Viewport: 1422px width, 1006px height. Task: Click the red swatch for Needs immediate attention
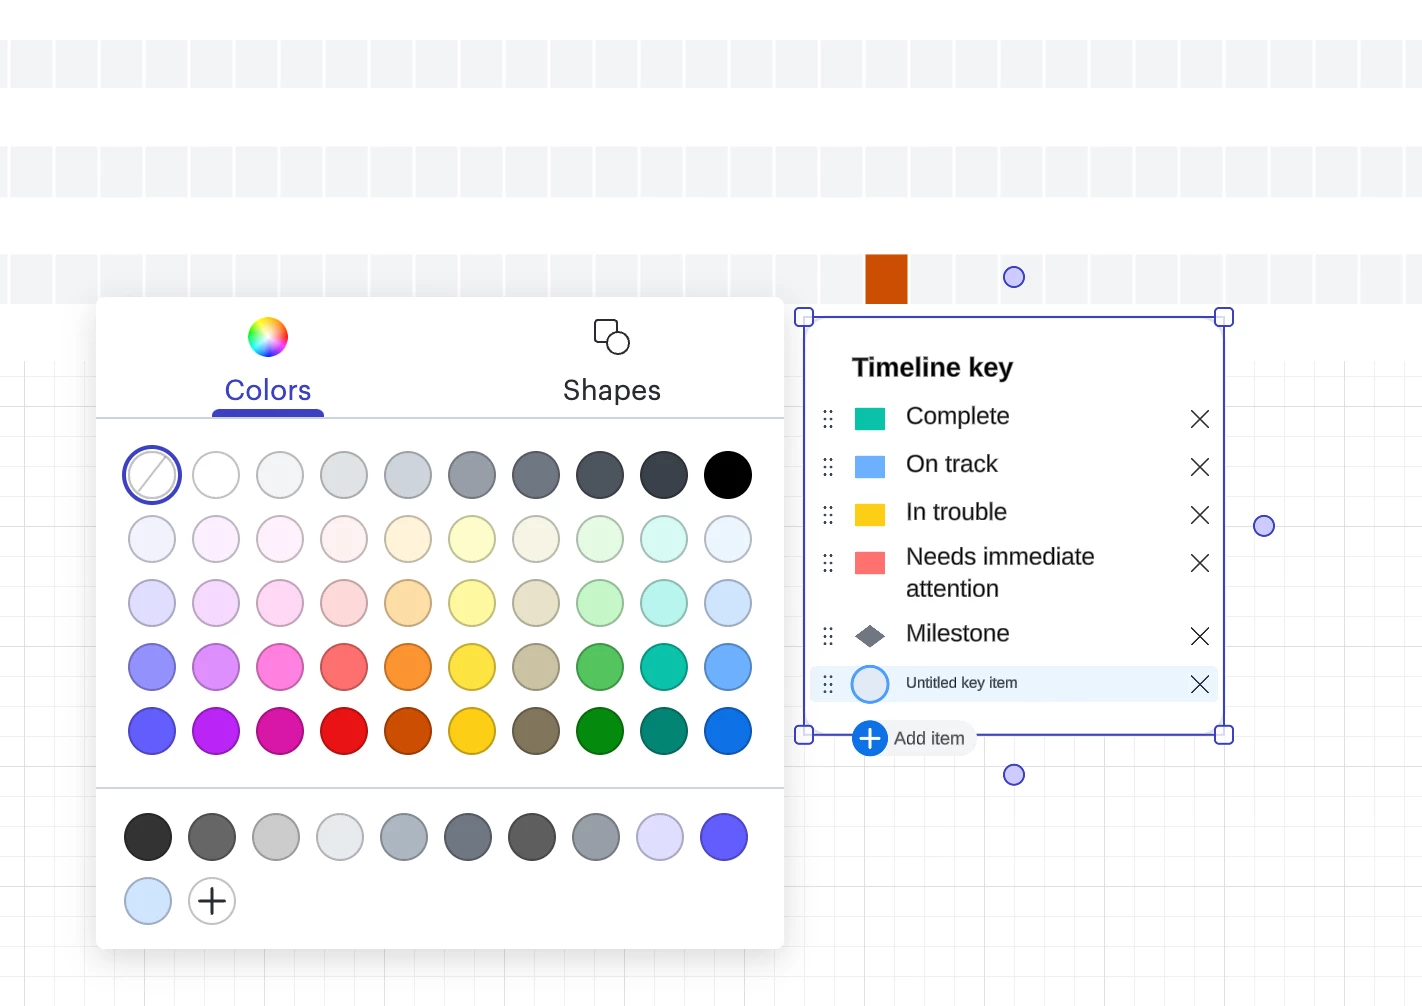tap(870, 563)
